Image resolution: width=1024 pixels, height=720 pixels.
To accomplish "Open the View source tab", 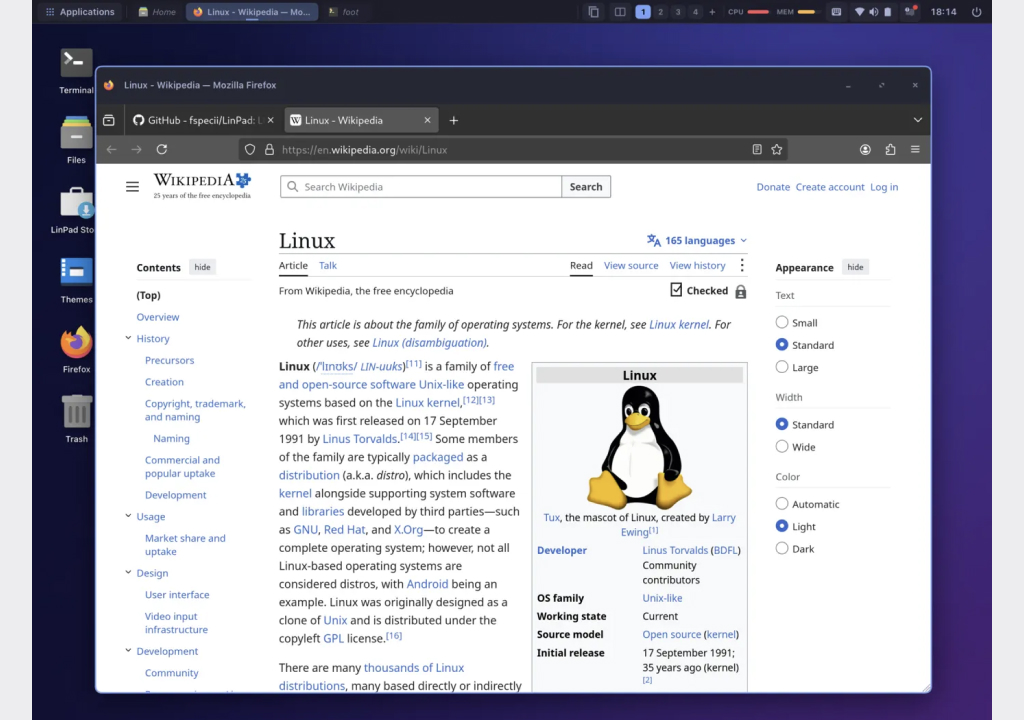I will (x=631, y=265).
